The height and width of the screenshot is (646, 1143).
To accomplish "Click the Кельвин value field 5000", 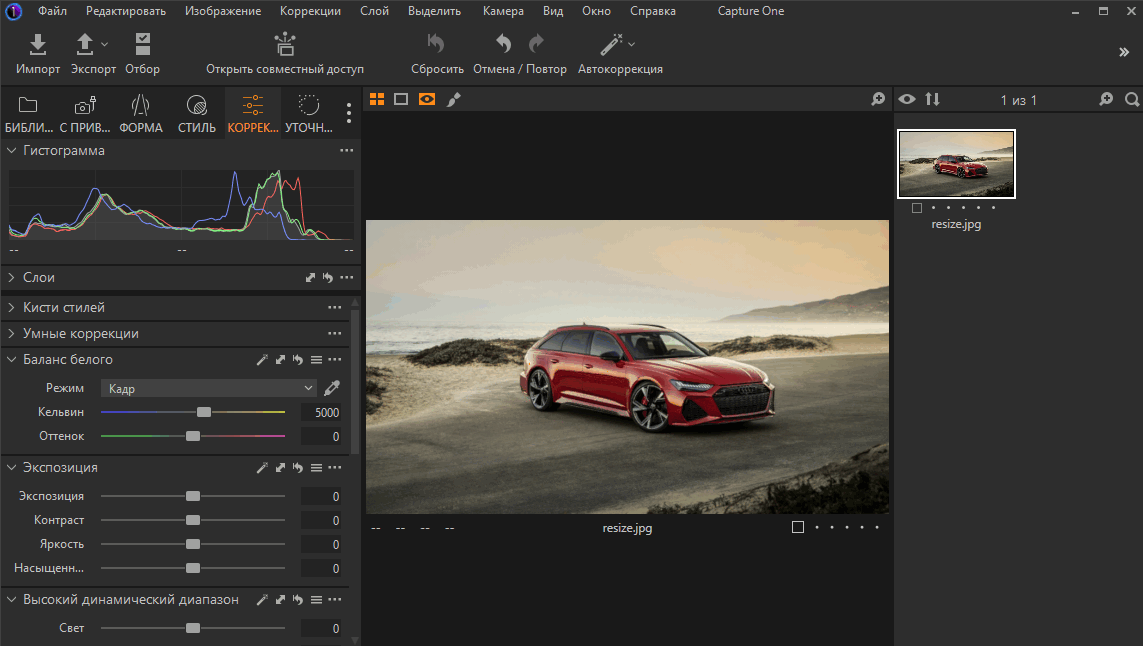I will [321, 413].
